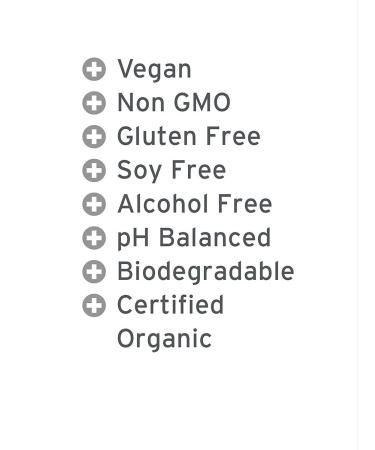The height and width of the screenshot is (450, 375).
Task: Click the plus icon beside Non GMO
Action: tap(94, 103)
